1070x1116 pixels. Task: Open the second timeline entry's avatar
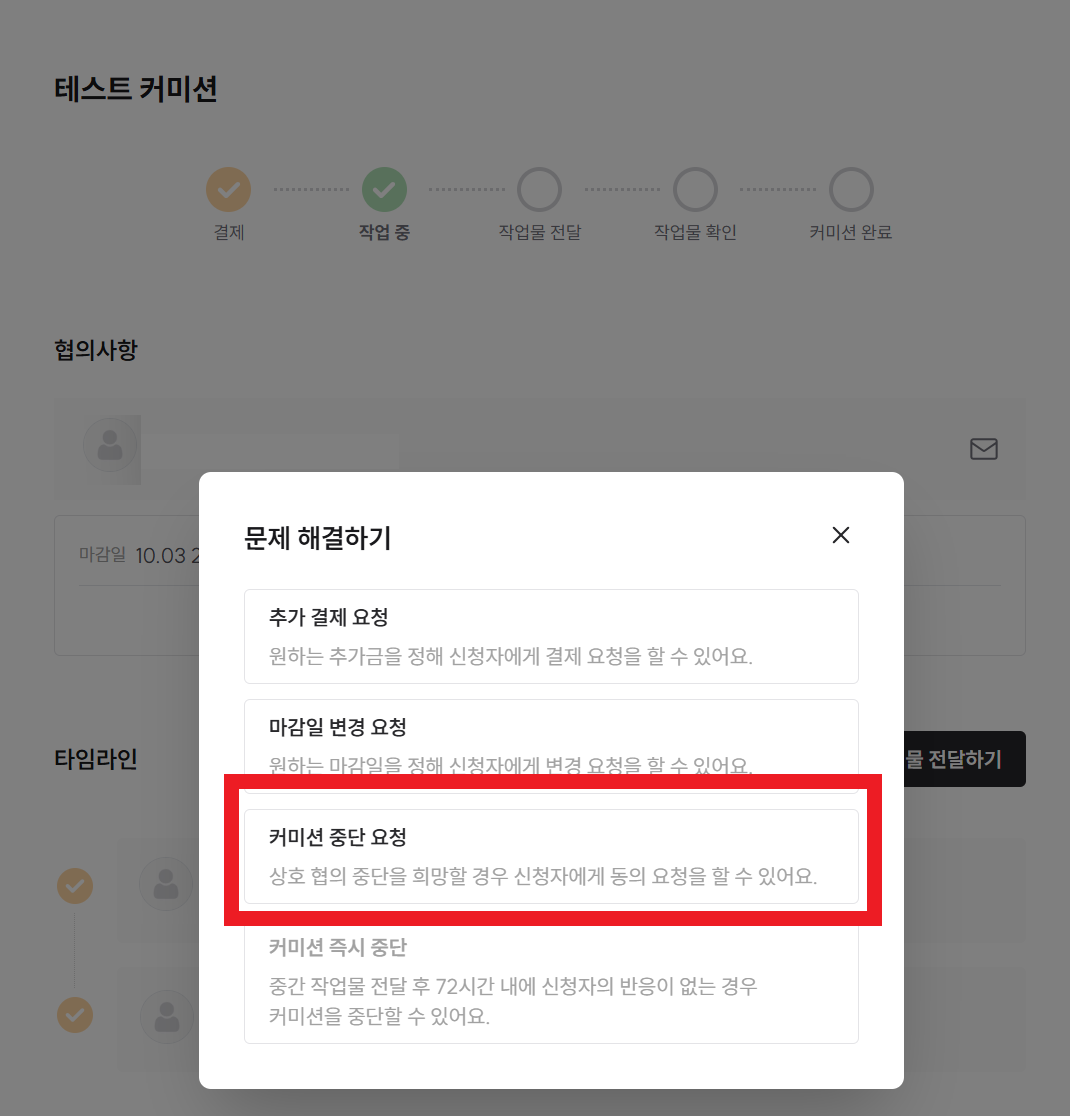pyautogui.click(x=166, y=1017)
